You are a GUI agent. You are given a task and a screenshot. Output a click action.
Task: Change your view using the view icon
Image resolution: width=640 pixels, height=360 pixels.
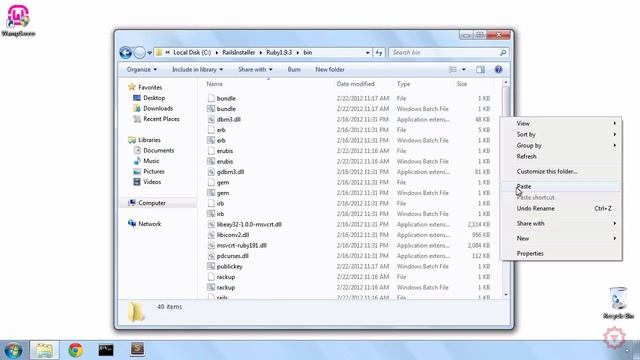(453, 70)
